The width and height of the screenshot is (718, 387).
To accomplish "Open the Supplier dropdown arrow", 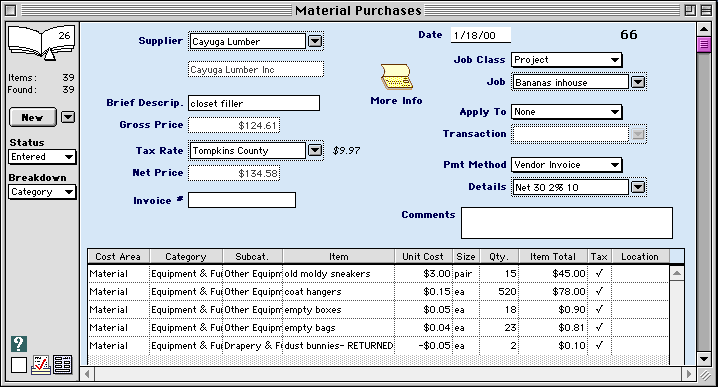I will point(315,41).
